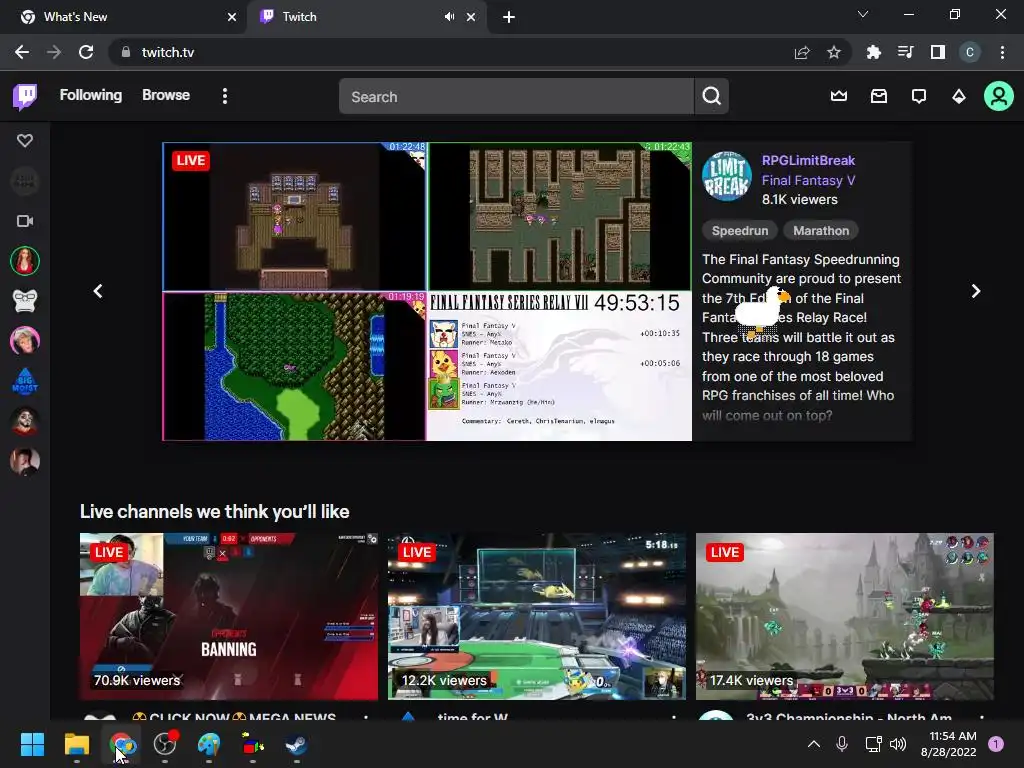Open the Whispers chat bubble icon
Screen dimensions: 1024x768
pyautogui.click(x=918, y=97)
